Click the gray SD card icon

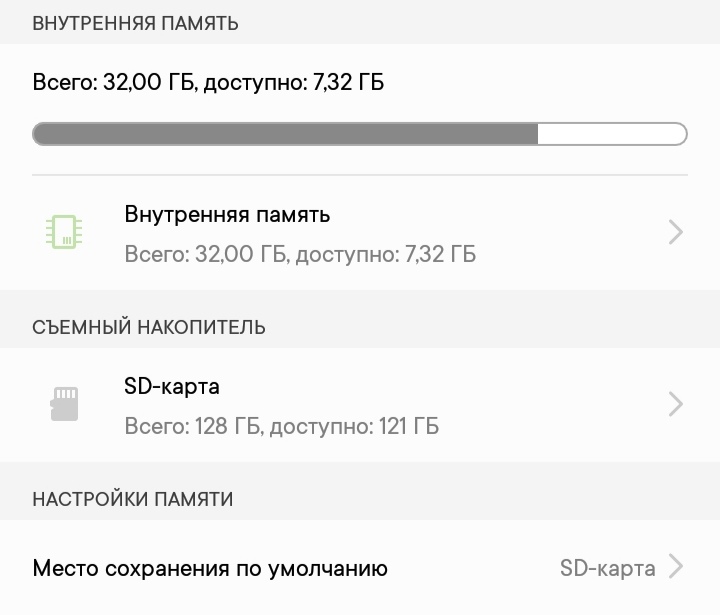(65, 404)
